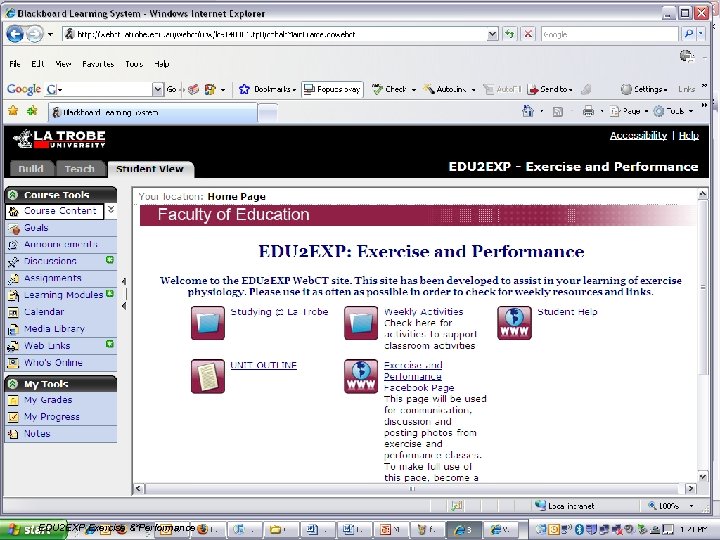Click the Send to button in toolbar
Viewport: 720px width, 540px height.
tap(550, 89)
